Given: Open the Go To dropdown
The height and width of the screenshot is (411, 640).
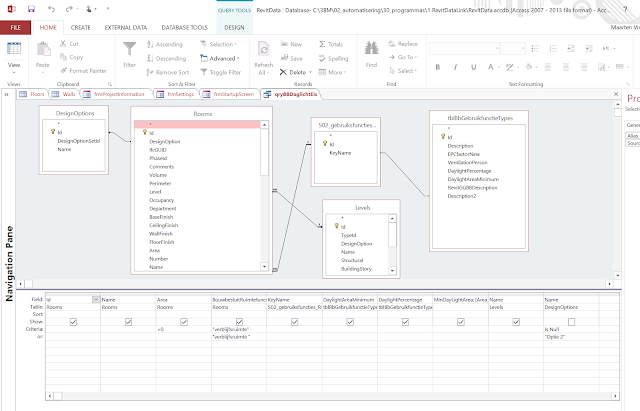Looking at the screenshot, I should click(403, 57).
